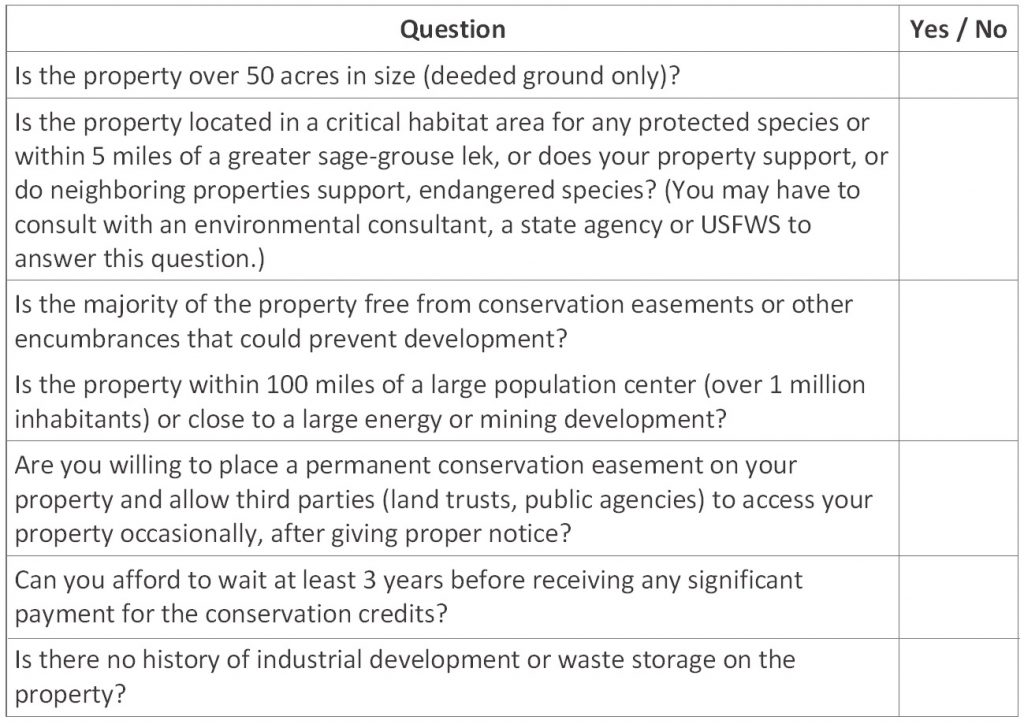Click the answer cell for the industrial development question
The width and height of the screenshot is (1024, 724).
tap(957, 676)
